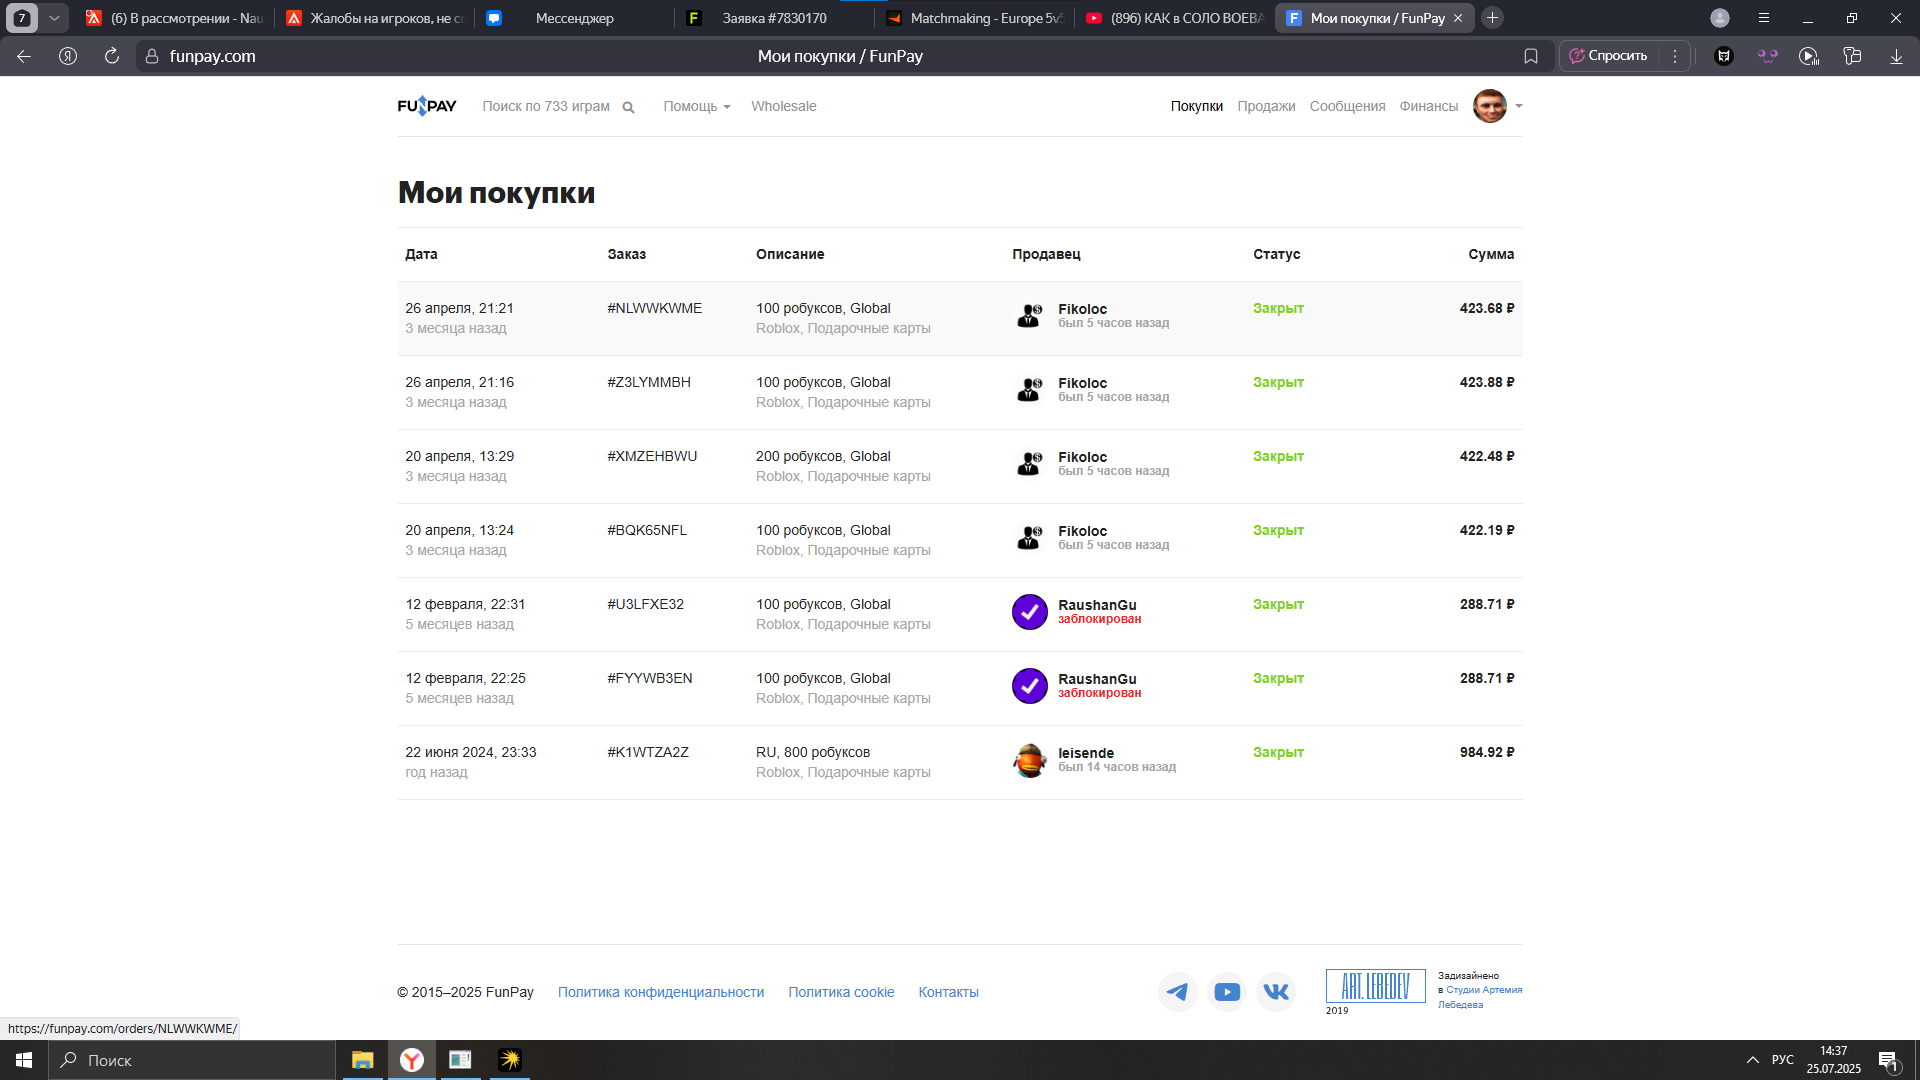
Task: Open Yandex Browser taskbar icon
Action: [411, 1060]
